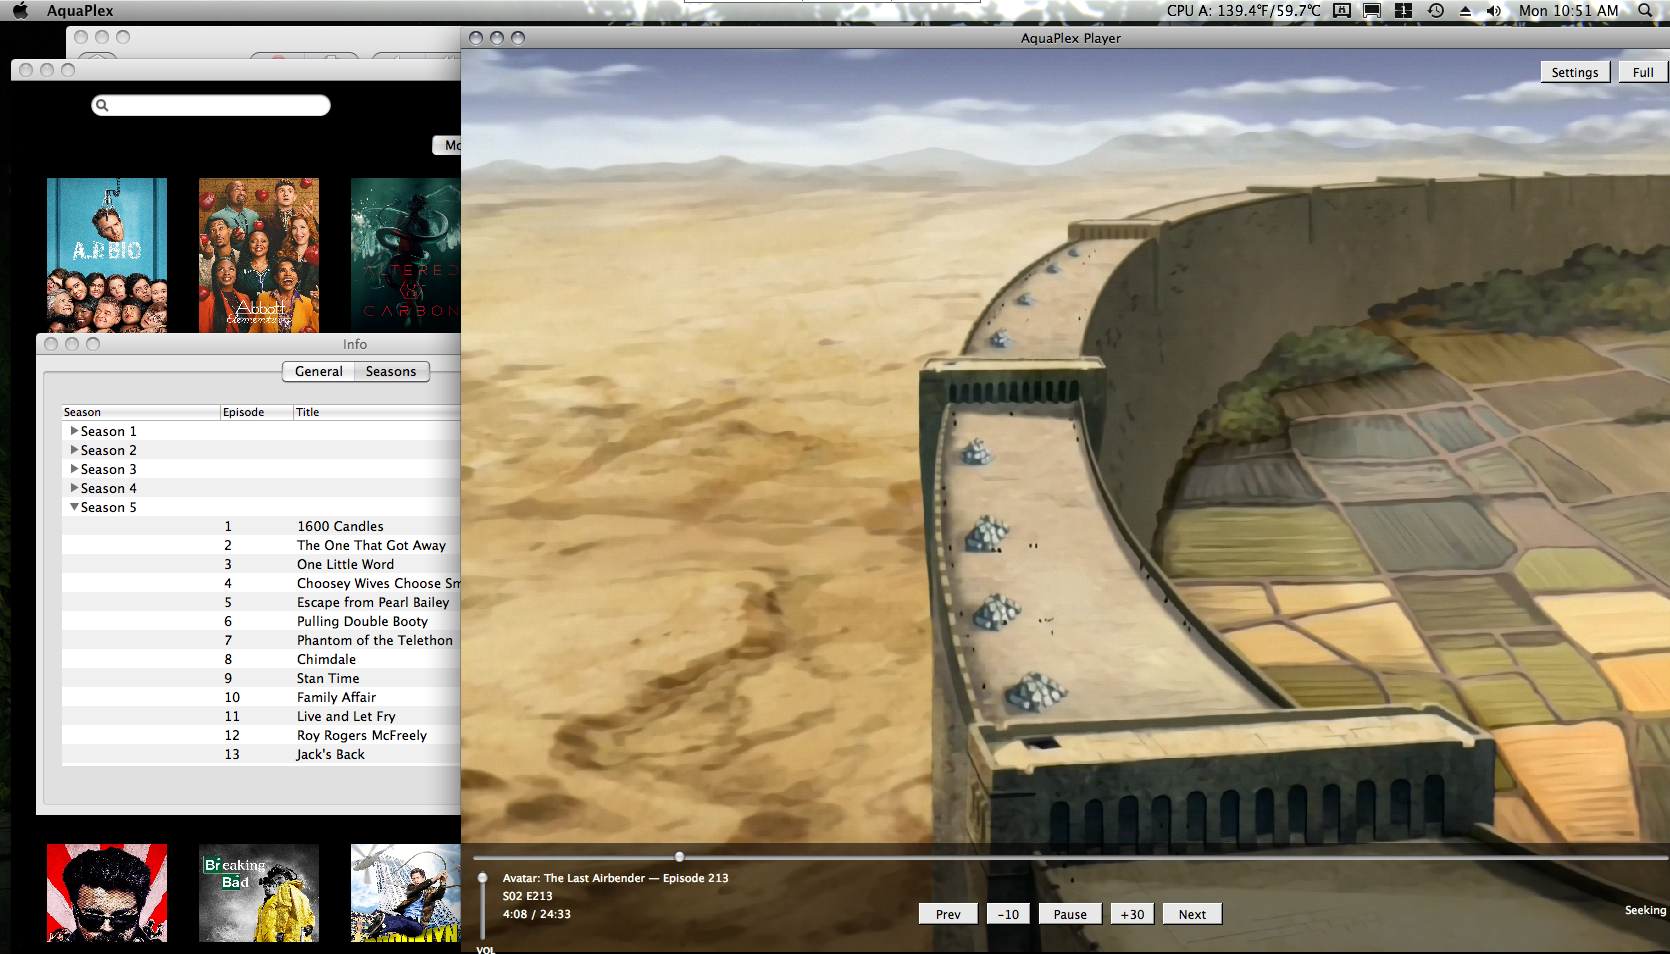Sort by the Title column header
The width and height of the screenshot is (1670, 954).
point(377,412)
